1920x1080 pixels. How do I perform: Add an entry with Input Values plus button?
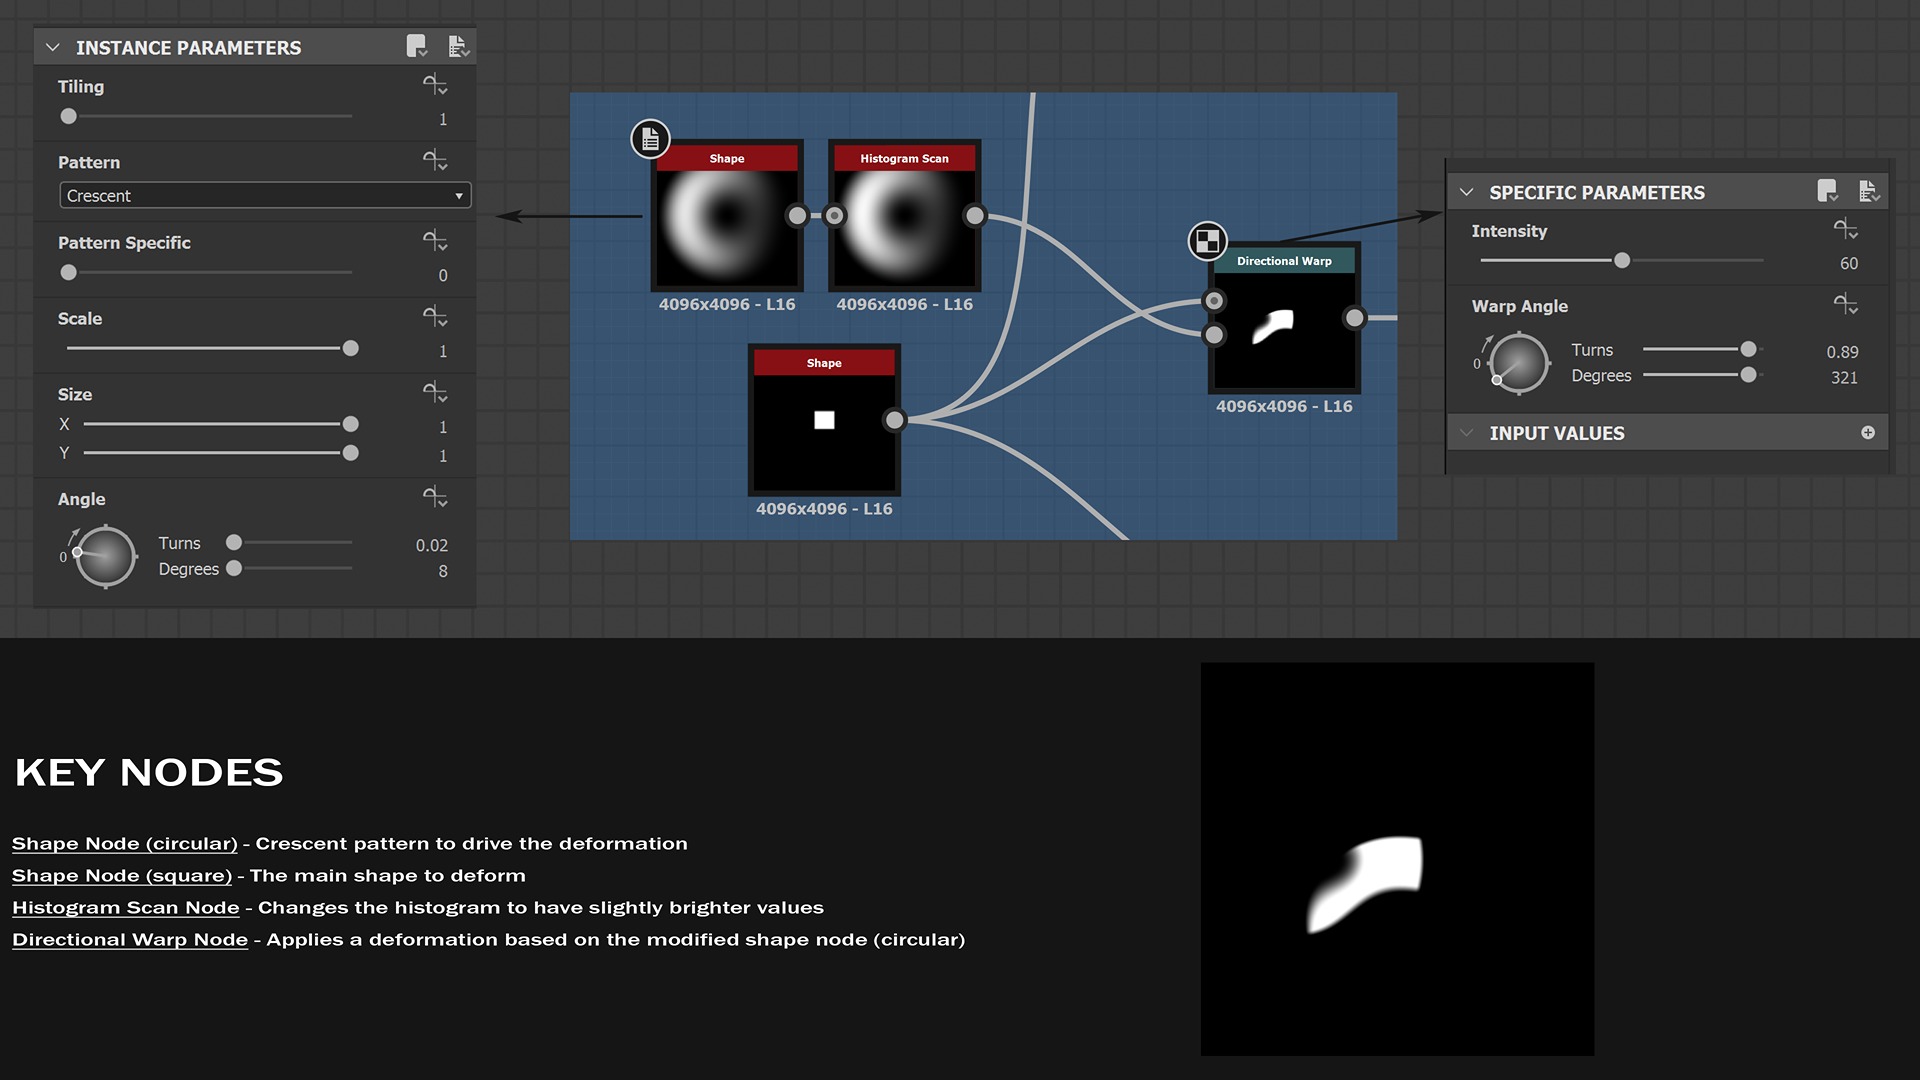tap(1867, 433)
